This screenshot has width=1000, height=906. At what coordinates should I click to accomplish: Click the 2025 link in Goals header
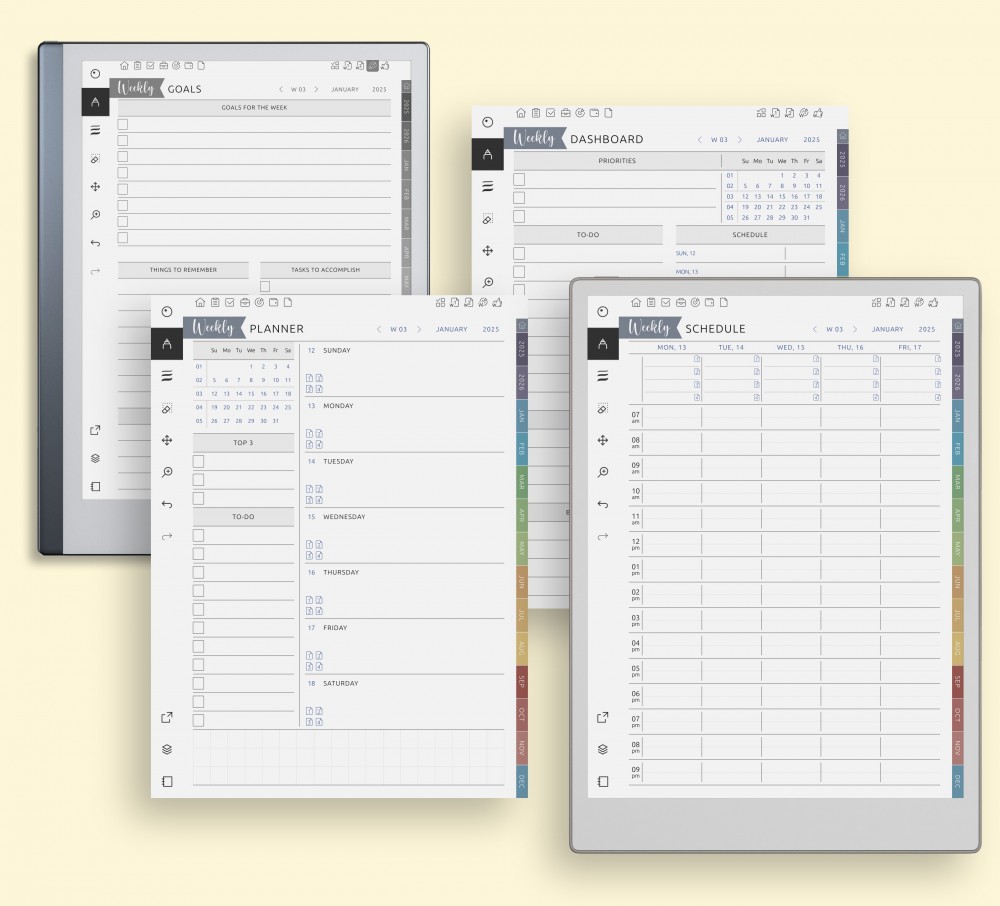[379, 89]
